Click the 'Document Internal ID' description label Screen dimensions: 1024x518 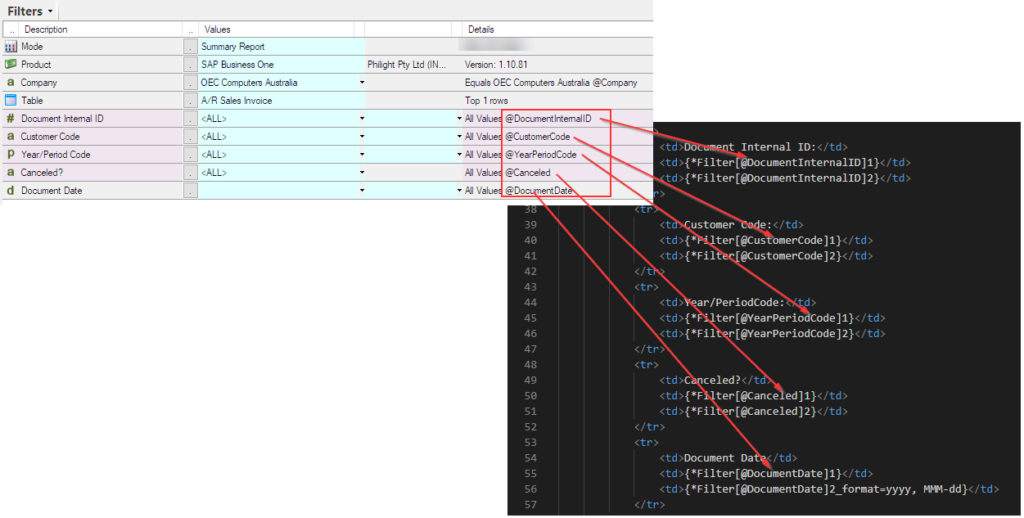(x=62, y=118)
